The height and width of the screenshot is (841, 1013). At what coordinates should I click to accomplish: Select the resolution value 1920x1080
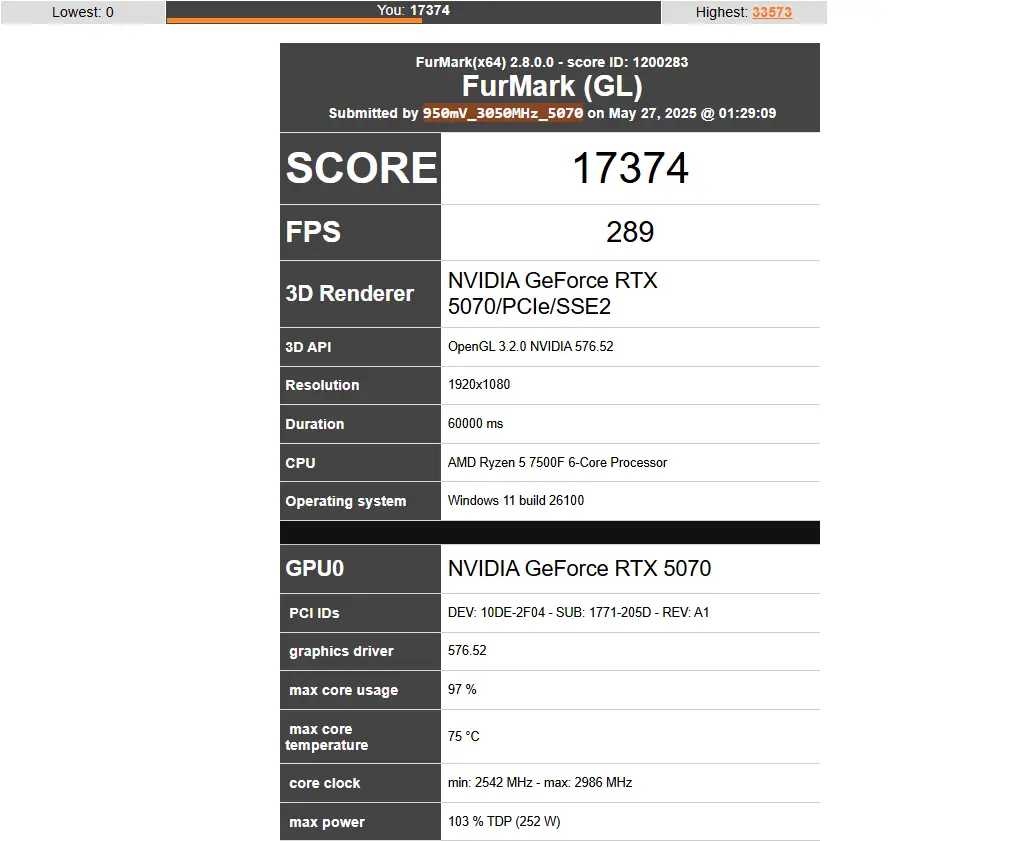(x=479, y=384)
